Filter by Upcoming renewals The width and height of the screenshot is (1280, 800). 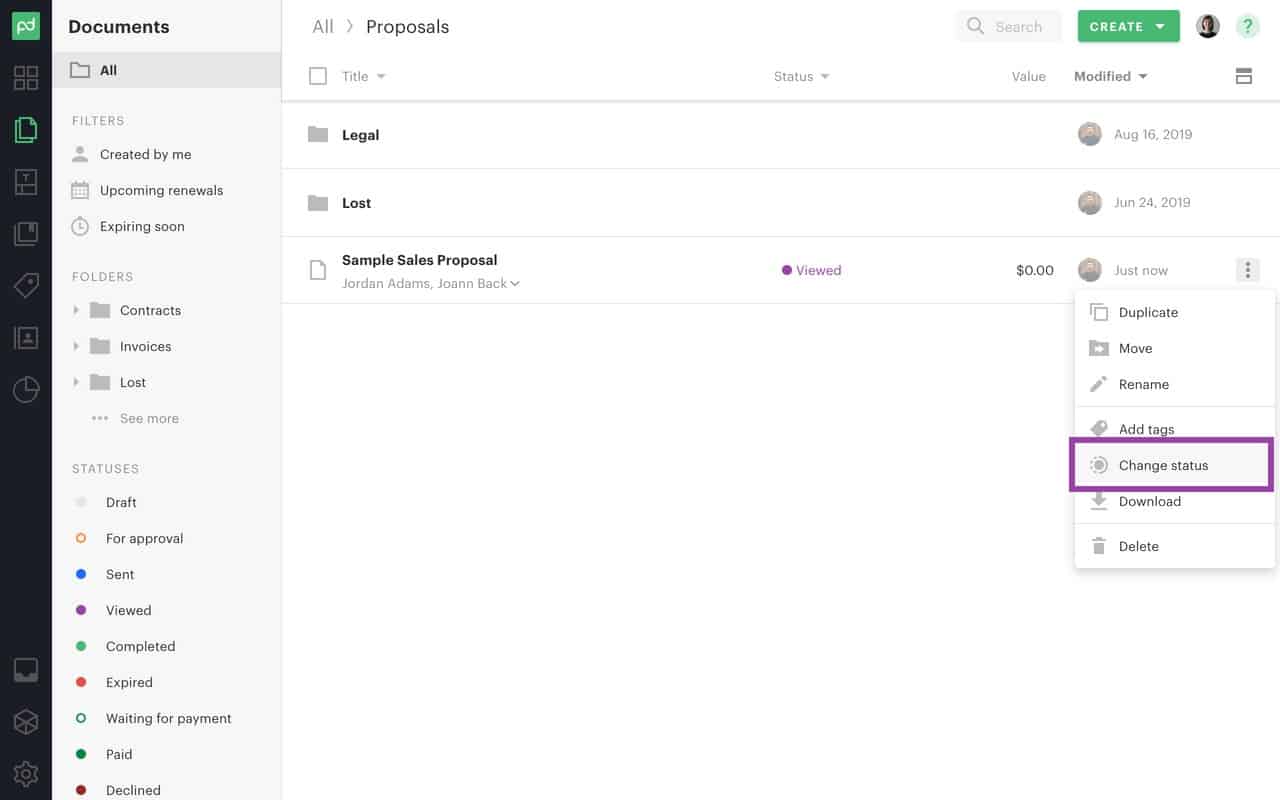click(x=161, y=190)
